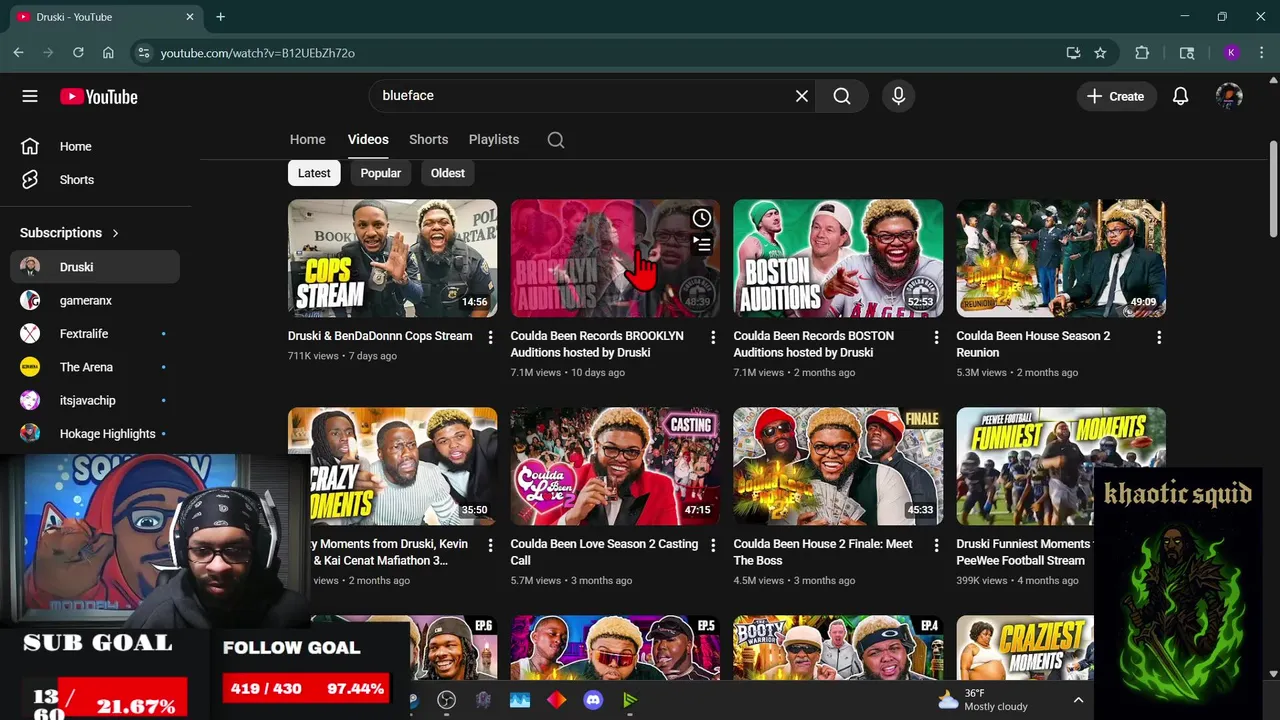
Task: Open the Chrome three-dot menu
Action: coord(1260,53)
